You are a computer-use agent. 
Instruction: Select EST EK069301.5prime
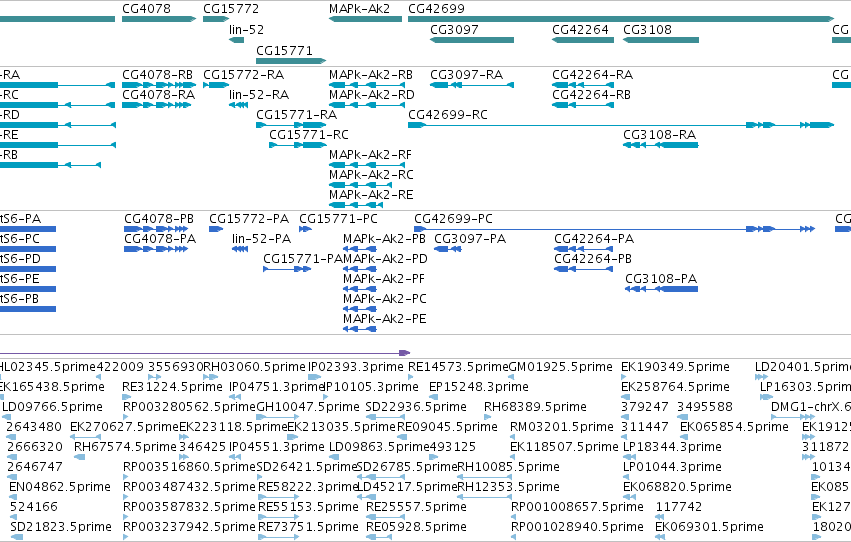pyautogui.click(x=709, y=527)
